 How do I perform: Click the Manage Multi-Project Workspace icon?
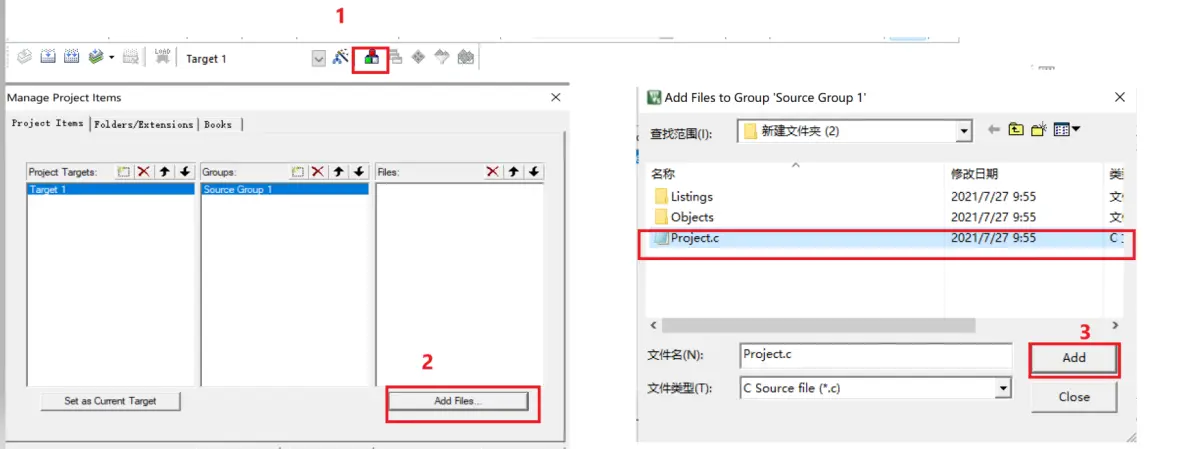pyautogui.click(x=395, y=57)
